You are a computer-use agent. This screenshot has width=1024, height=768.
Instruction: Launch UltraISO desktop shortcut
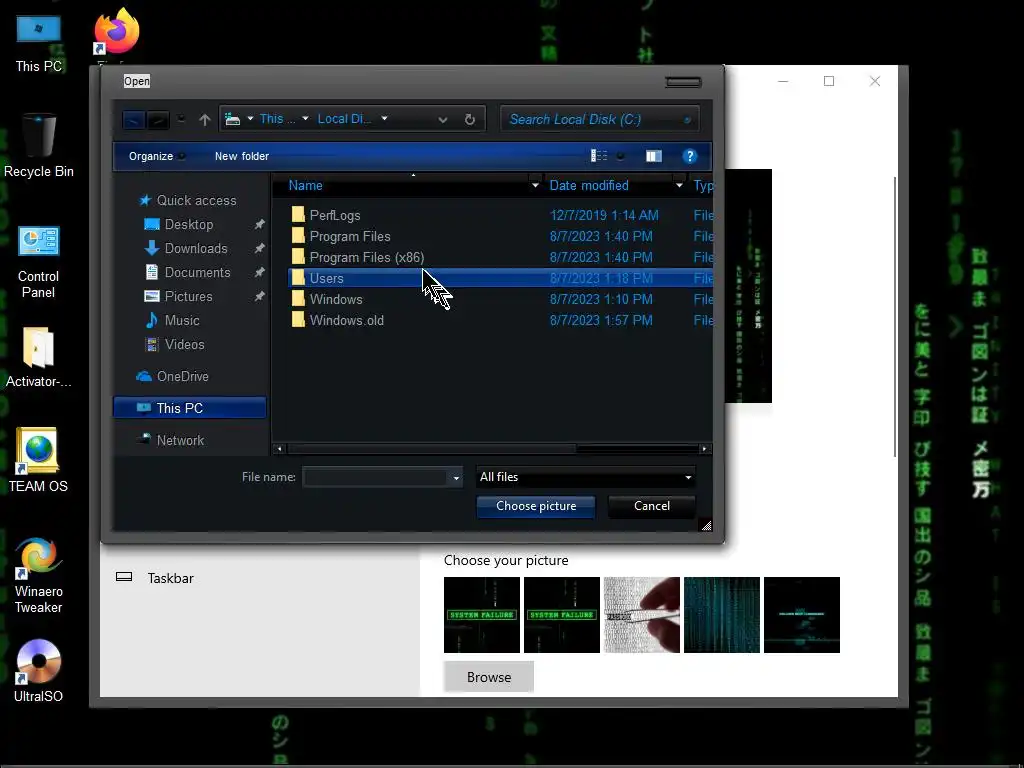[39, 671]
